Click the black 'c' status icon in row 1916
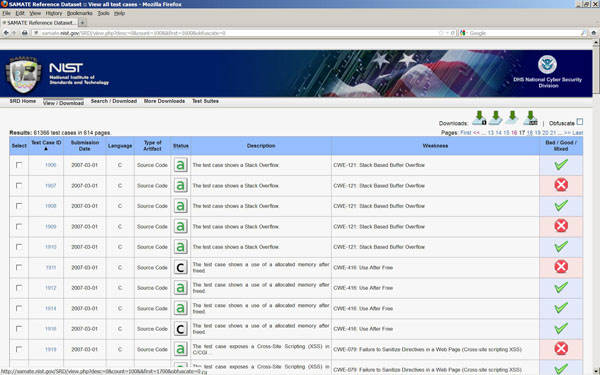The width and height of the screenshot is (600, 375). point(181,329)
